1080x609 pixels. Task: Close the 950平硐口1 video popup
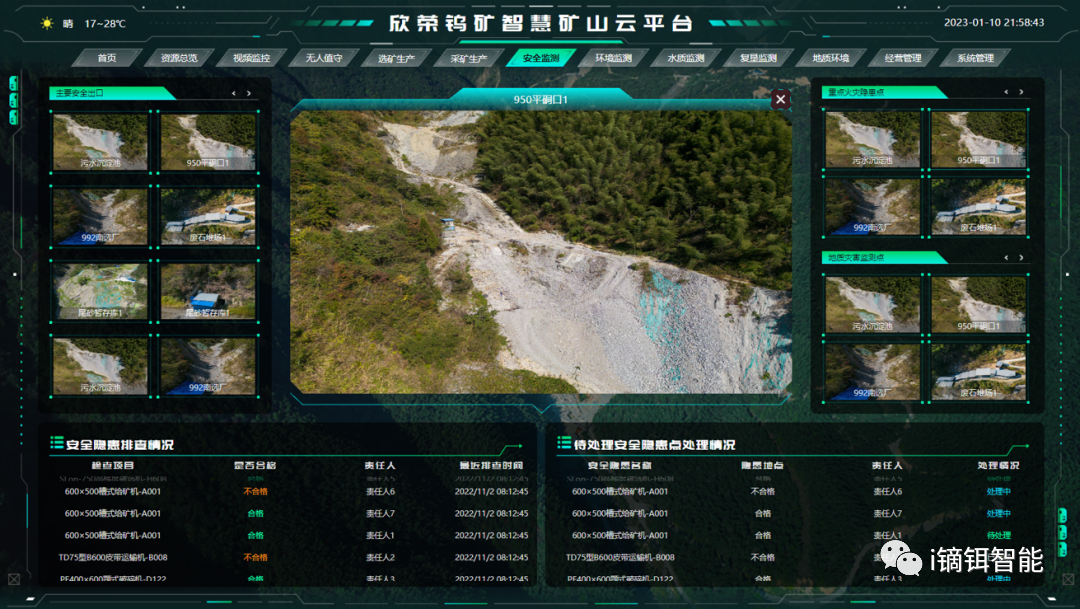click(781, 99)
